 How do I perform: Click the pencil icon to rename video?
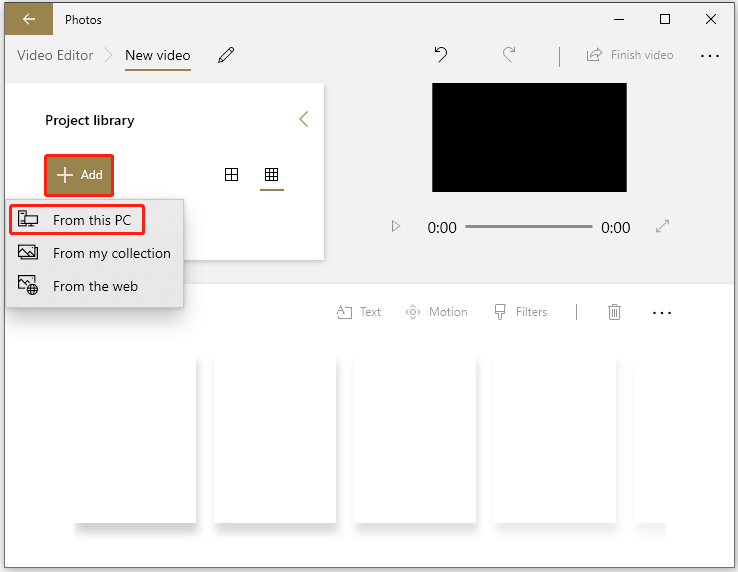click(226, 55)
